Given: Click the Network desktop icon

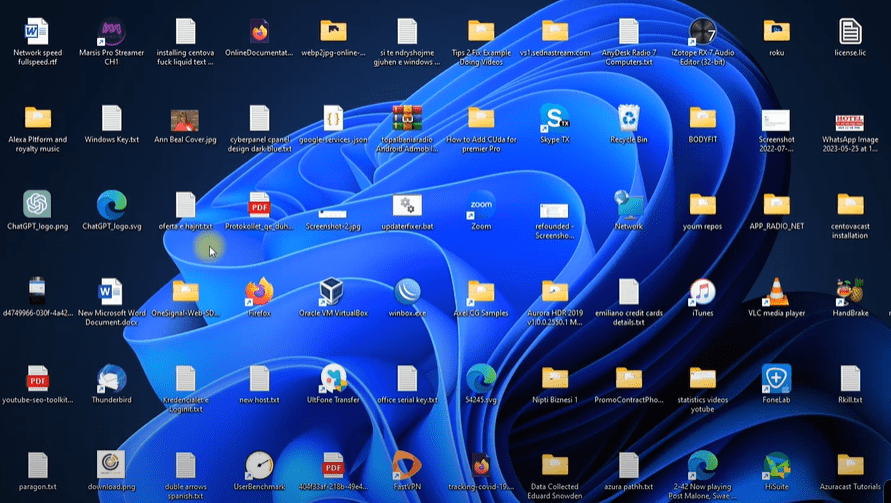Looking at the screenshot, I should 628,205.
